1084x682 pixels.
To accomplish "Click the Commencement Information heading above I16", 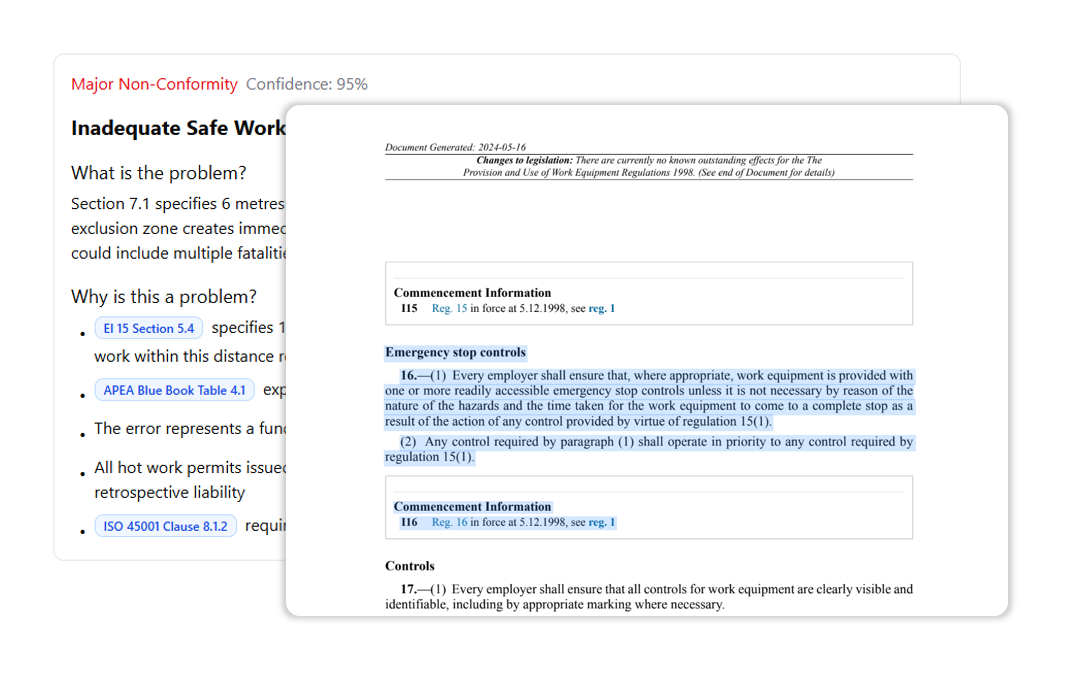I will point(472,507).
